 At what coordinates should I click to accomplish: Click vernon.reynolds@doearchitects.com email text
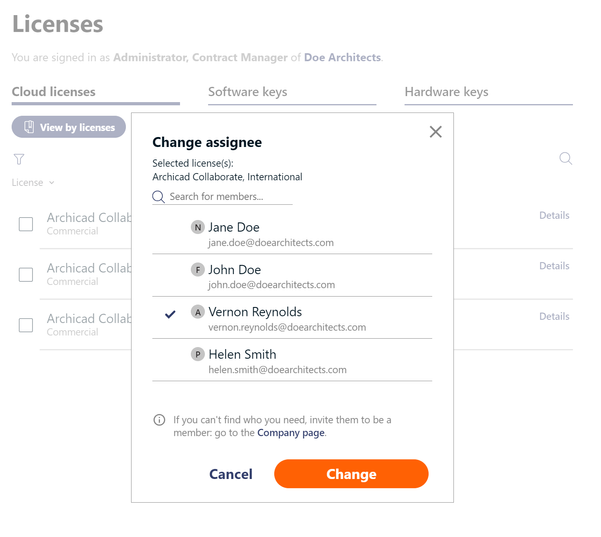pos(287,327)
